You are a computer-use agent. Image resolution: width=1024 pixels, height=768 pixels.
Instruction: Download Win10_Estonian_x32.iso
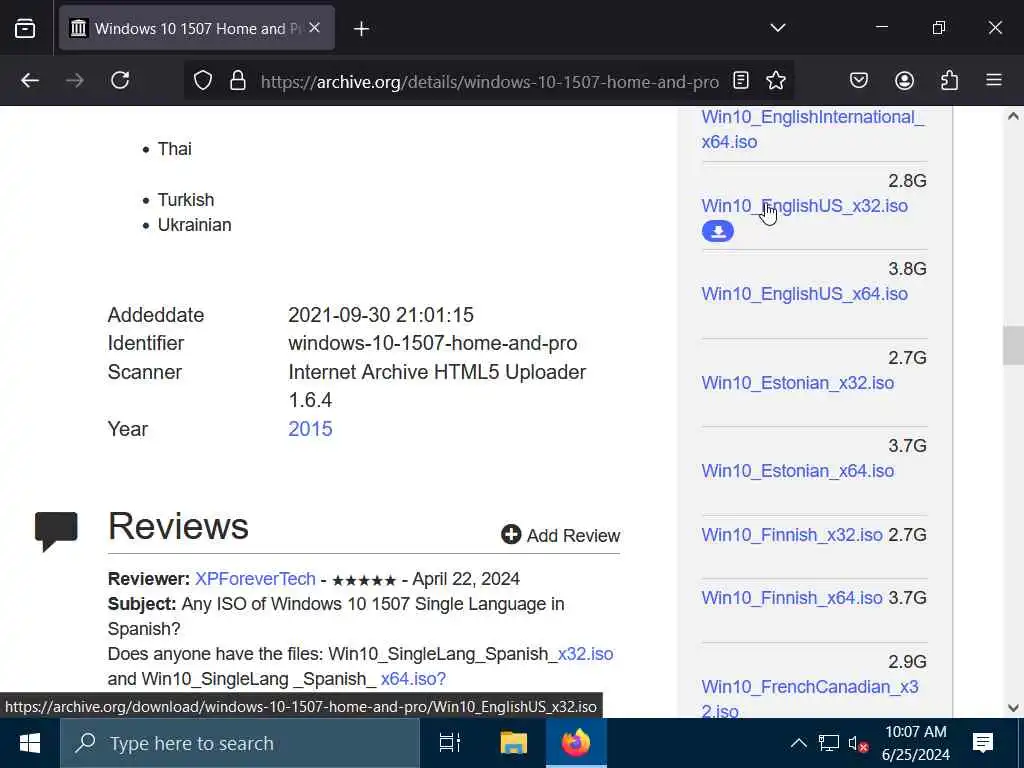point(797,383)
